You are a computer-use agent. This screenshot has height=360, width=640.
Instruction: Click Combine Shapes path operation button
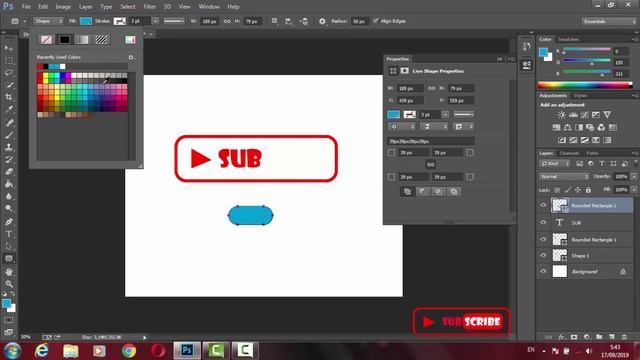coord(407,191)
